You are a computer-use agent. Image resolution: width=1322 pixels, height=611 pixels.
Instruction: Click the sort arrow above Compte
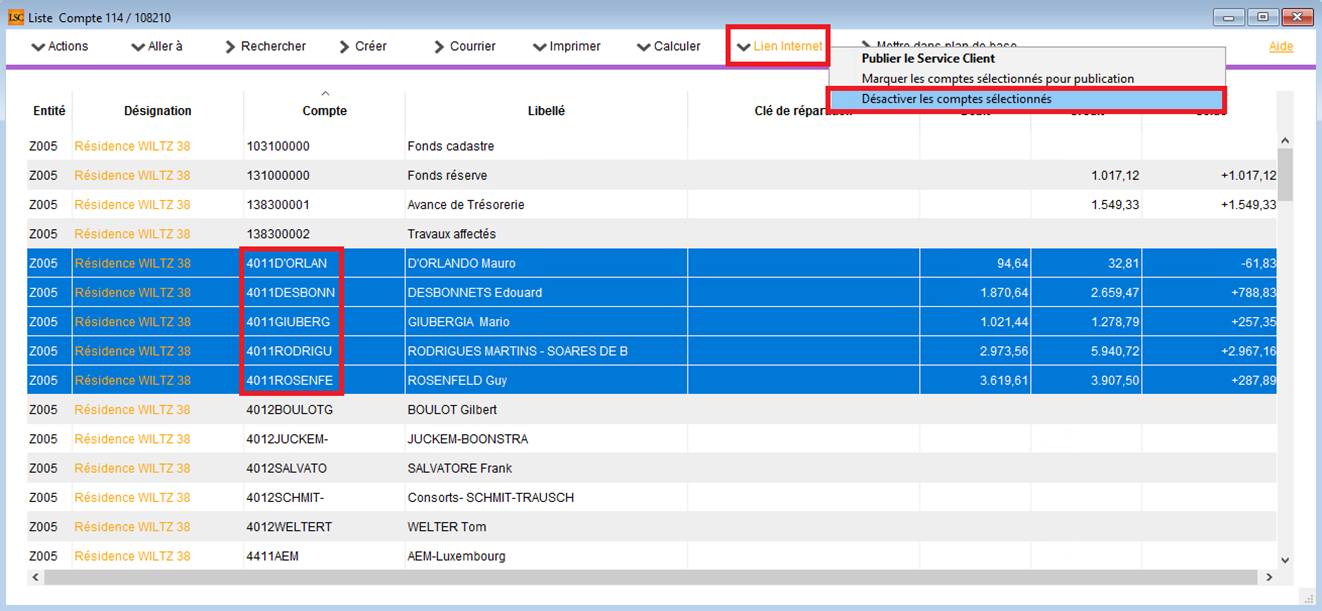(325, 94)
